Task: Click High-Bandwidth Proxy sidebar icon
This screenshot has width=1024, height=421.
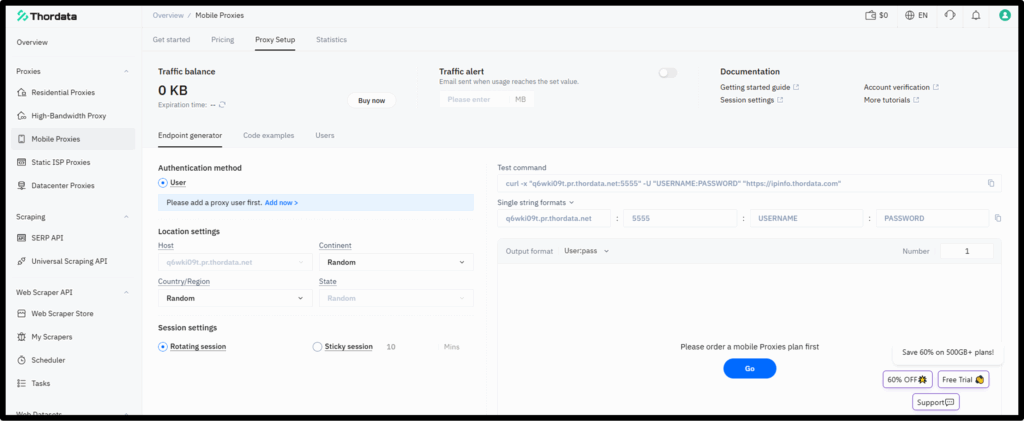Action: [22, 116]
